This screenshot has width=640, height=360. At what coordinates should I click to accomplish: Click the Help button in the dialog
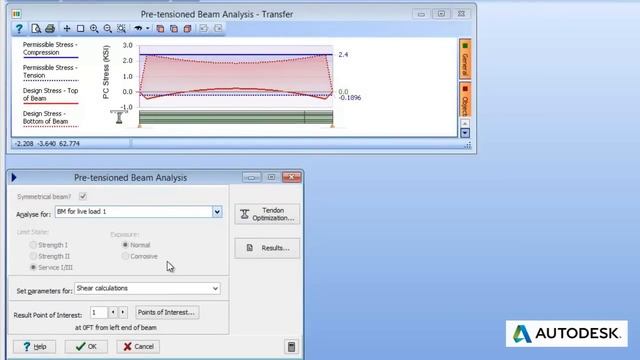34,347
